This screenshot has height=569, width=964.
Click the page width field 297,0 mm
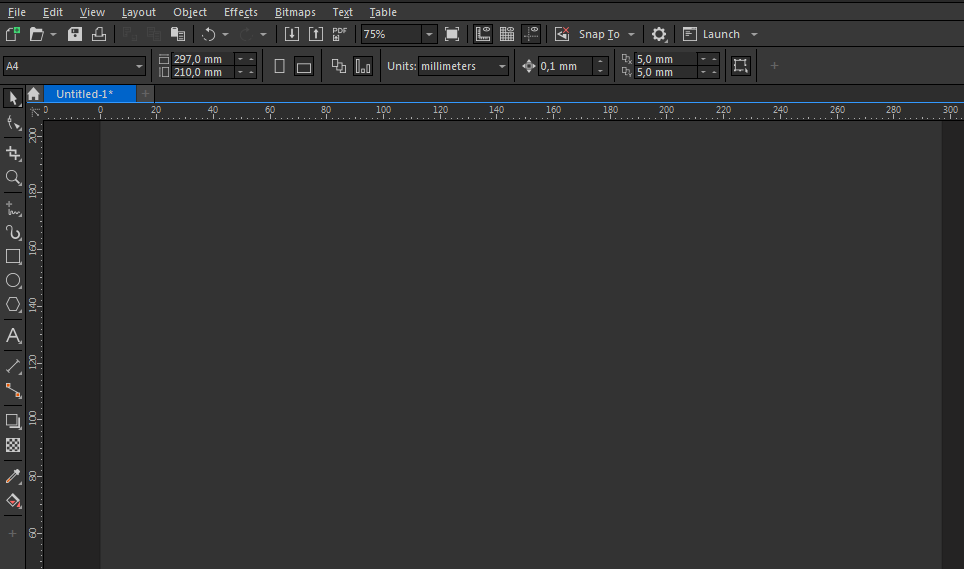(x=203, y=59)
